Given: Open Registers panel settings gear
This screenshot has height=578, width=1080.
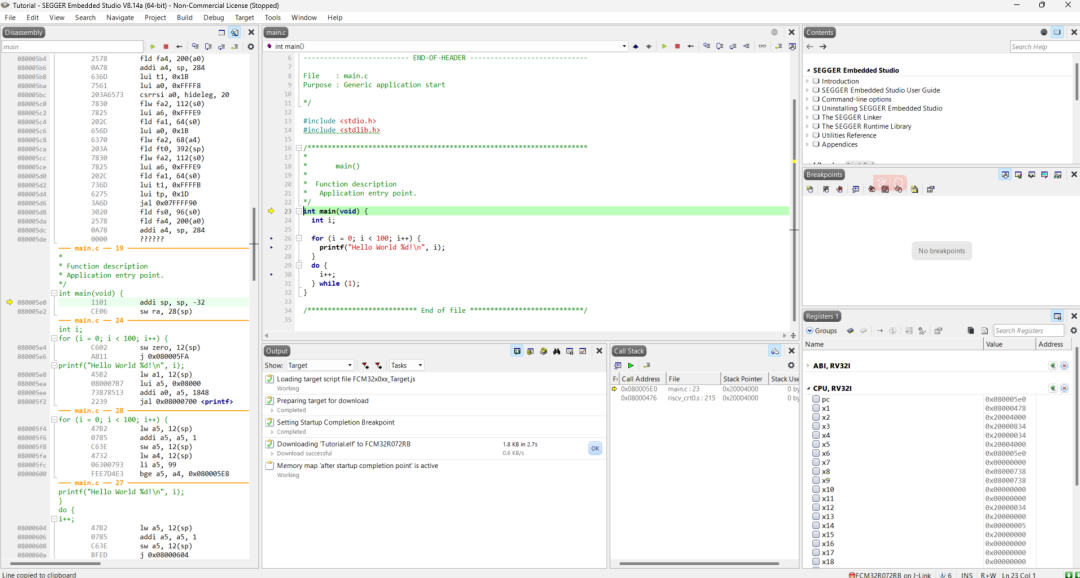Looking at the screenshot, I should pos(1074,330).
